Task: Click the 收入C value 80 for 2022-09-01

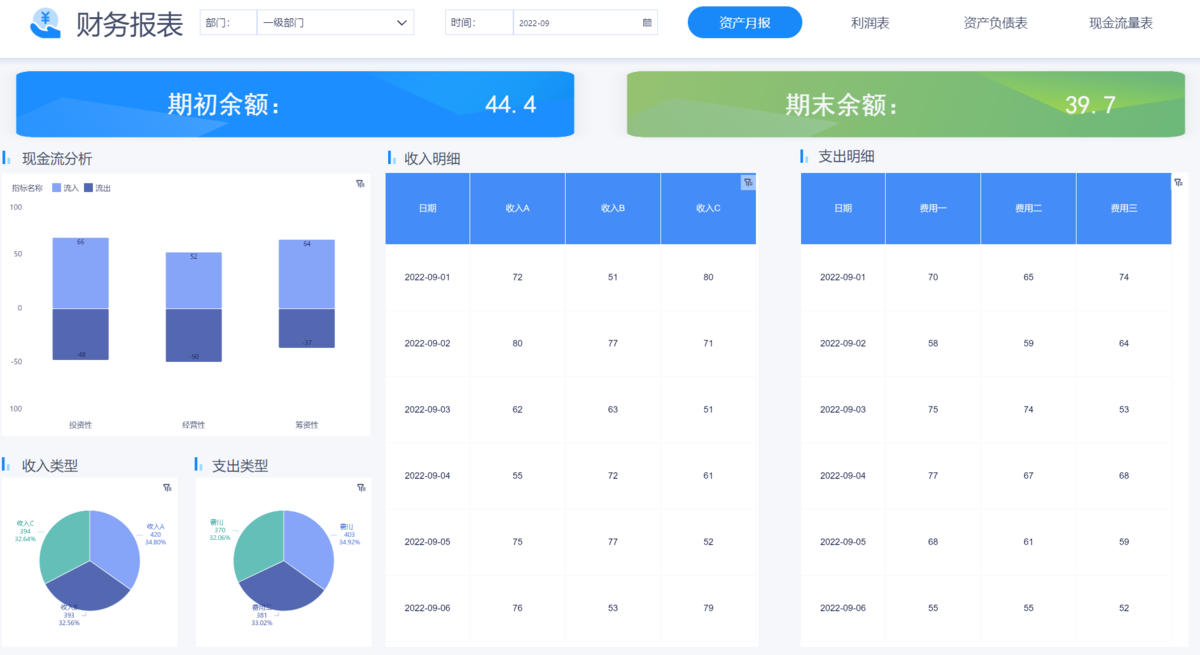Action: pyautogui.click(x=708, y=277)
